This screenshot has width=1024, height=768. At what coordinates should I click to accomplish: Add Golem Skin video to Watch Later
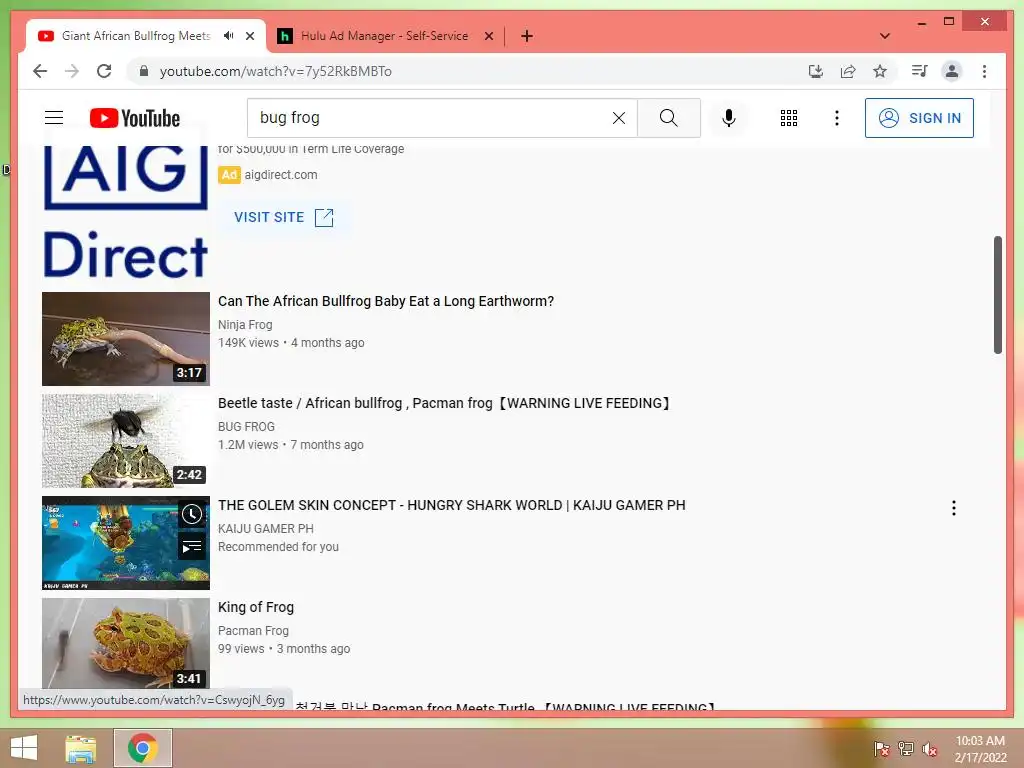[x=191, y=514]
